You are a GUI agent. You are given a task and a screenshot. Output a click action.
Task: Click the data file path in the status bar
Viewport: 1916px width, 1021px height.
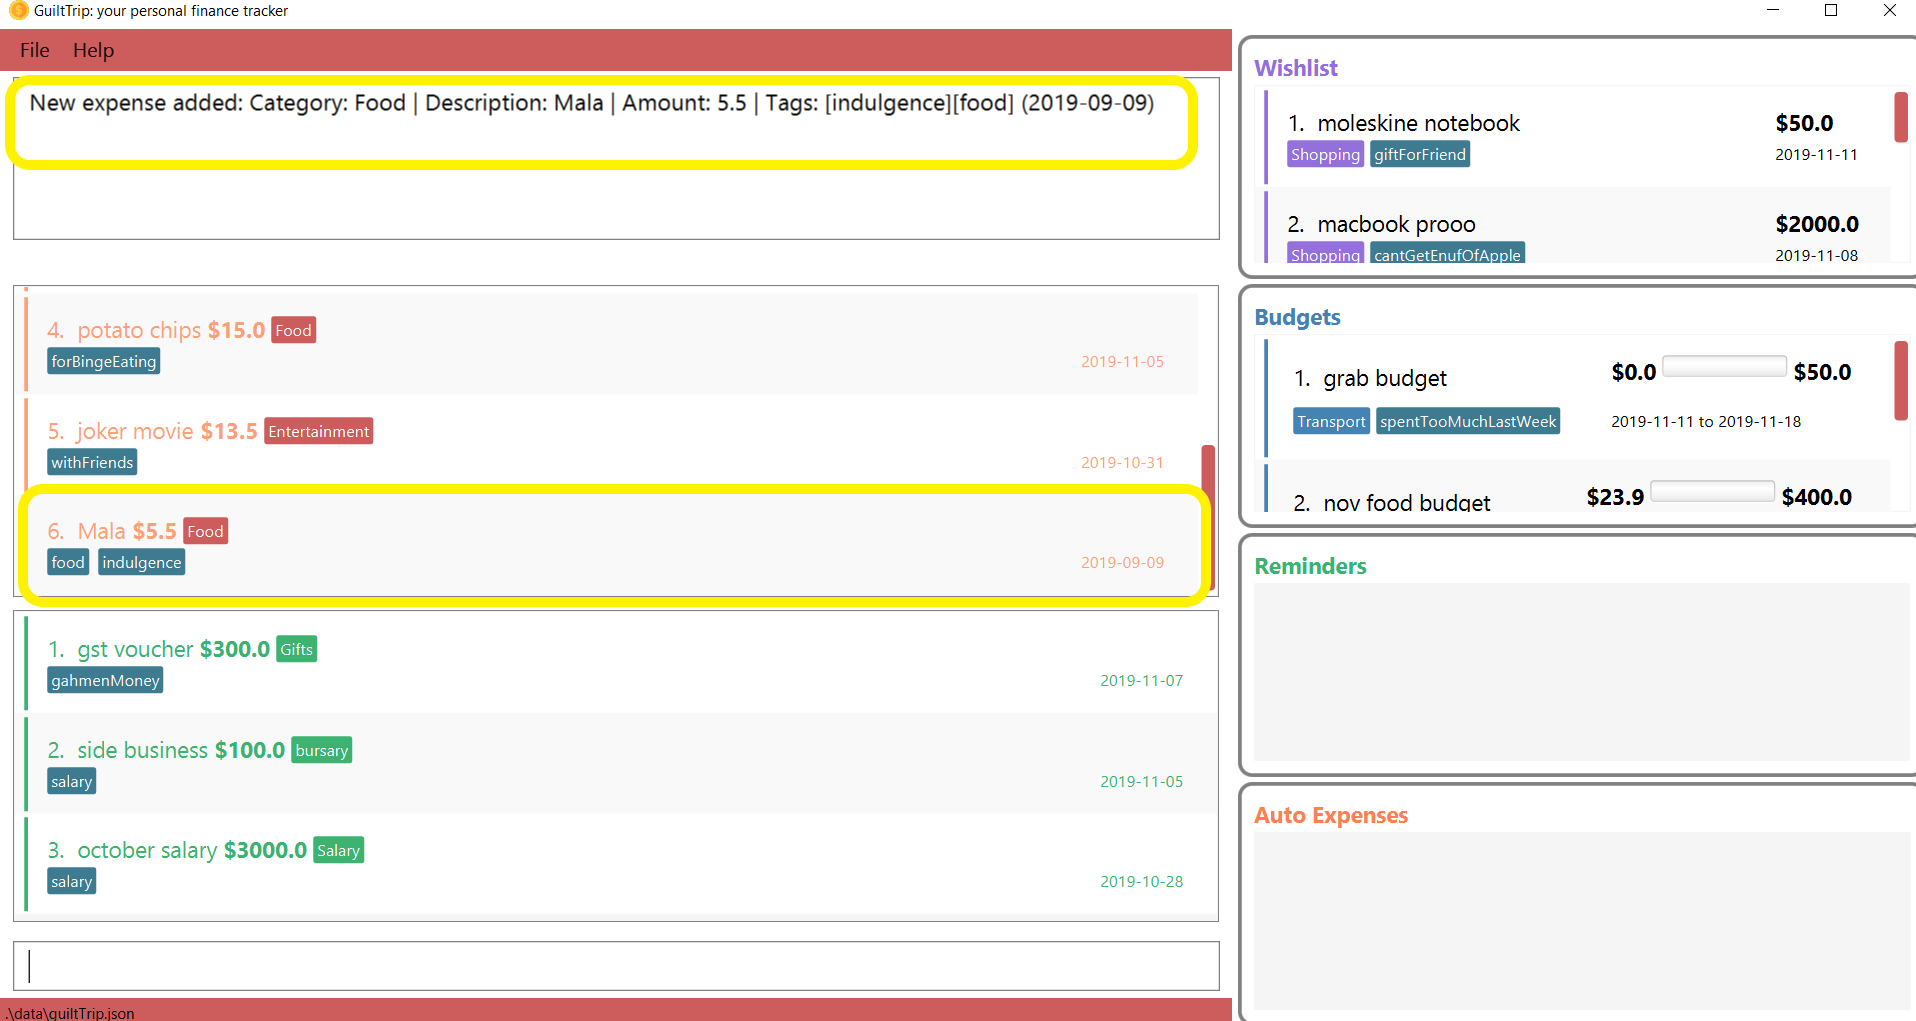[68, 1013]
